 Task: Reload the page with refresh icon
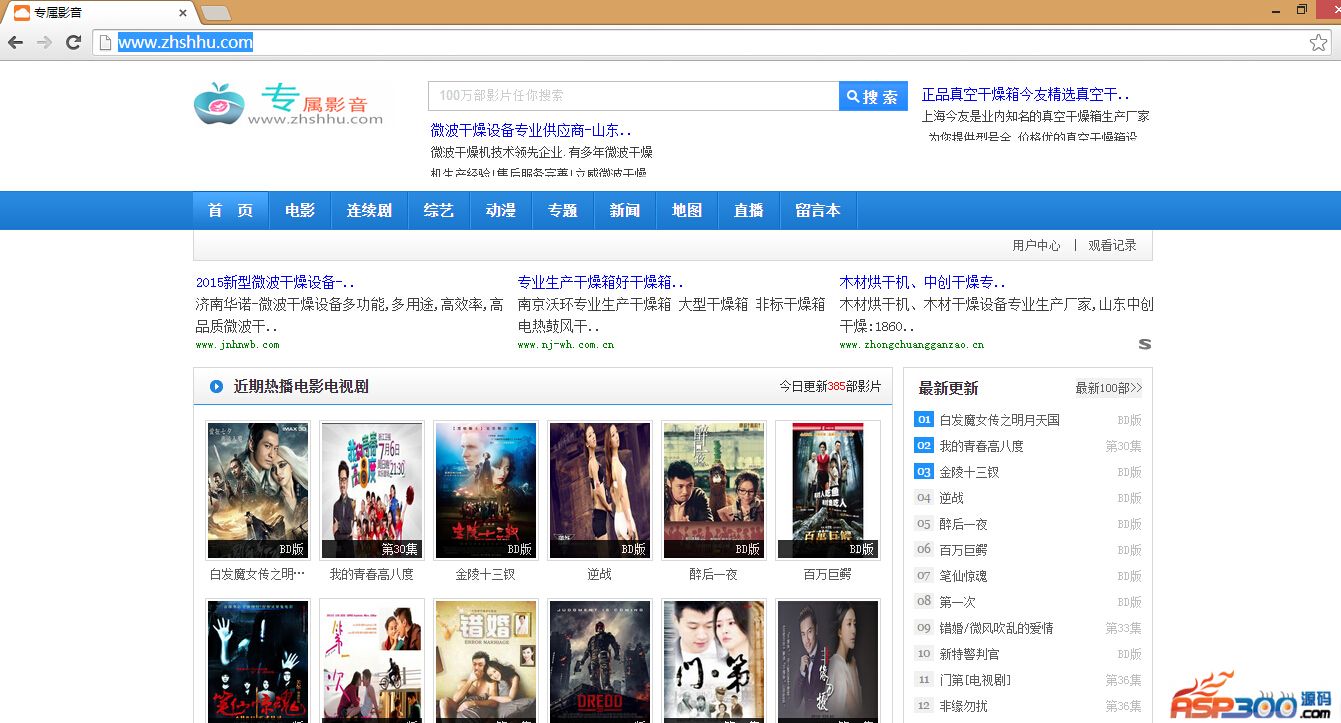[73, 42]
